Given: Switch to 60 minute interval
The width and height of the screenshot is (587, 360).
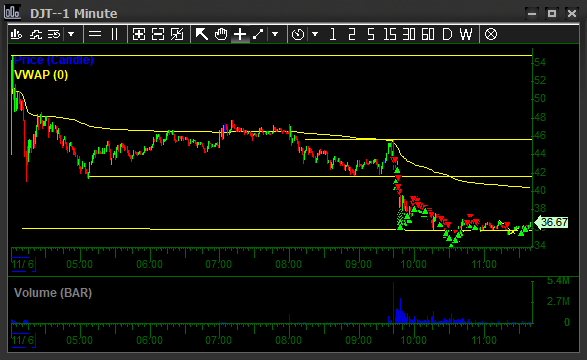Looking at the screenshot, I should (428, 34).
